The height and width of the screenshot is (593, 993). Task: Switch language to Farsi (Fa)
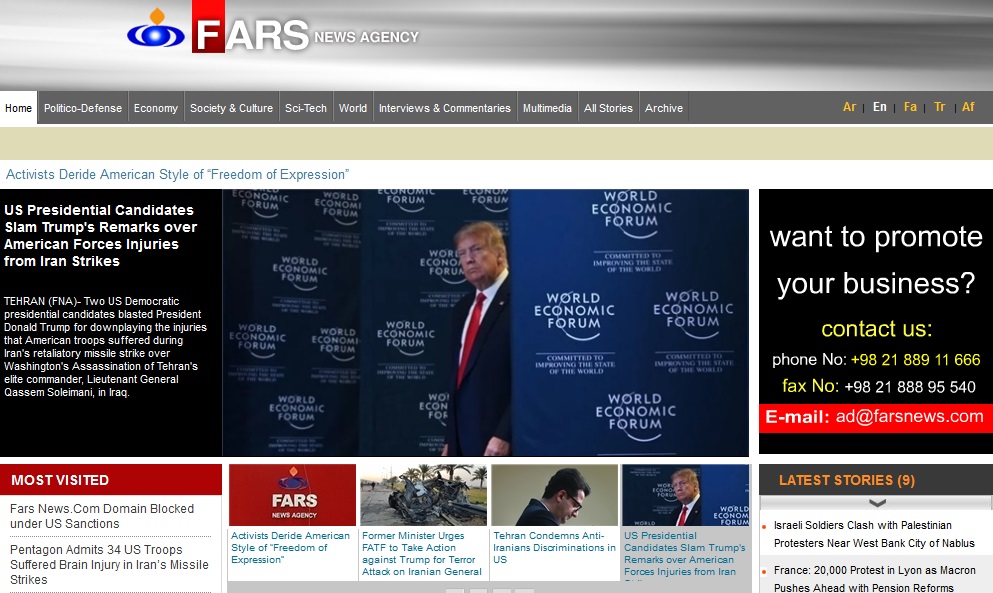pyautogui.click(x=910, y=107)
